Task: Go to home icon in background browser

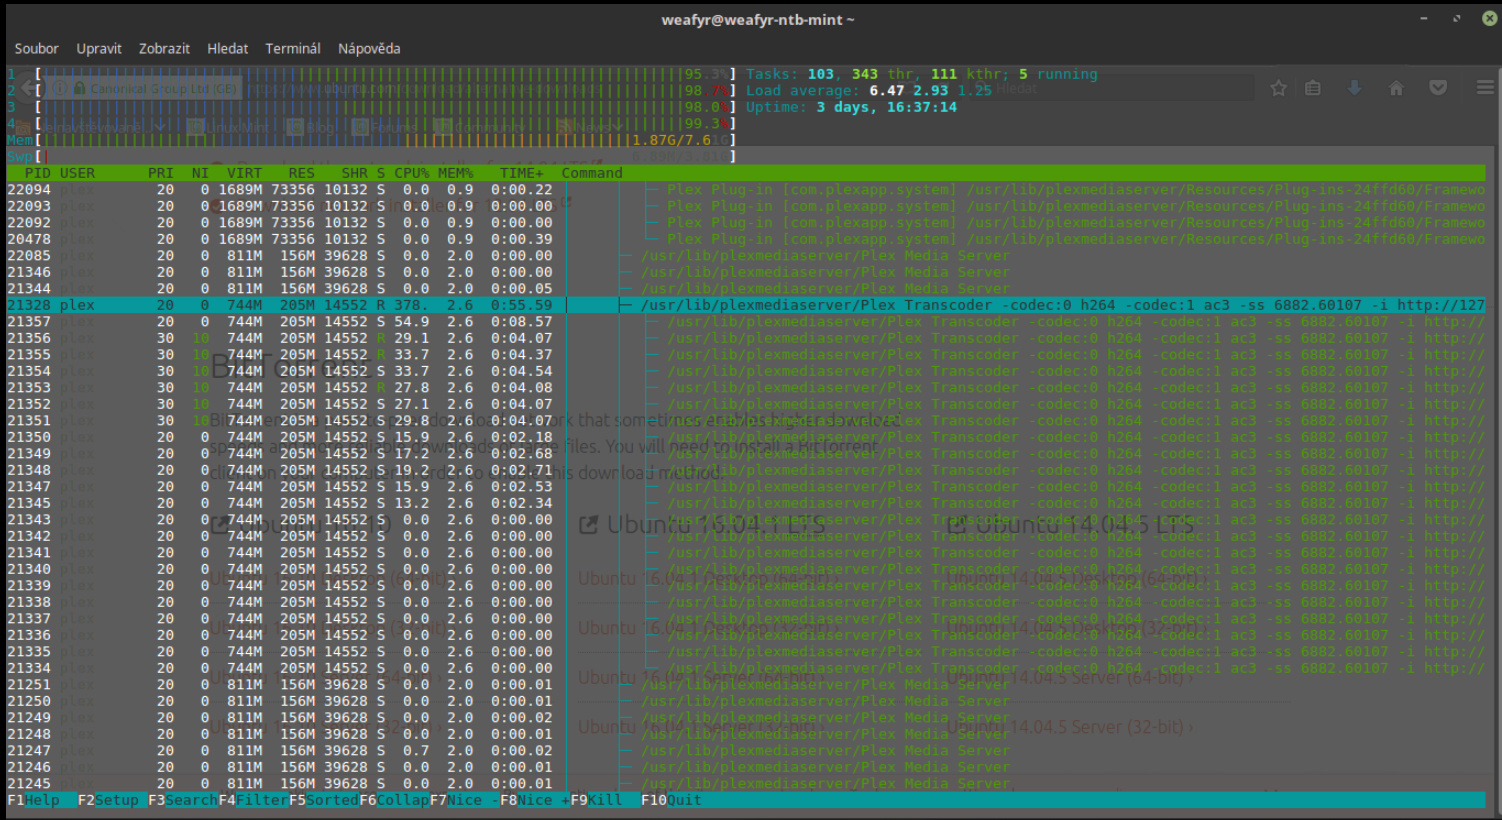Action: pyautogui.click(x=1396, y=88)
